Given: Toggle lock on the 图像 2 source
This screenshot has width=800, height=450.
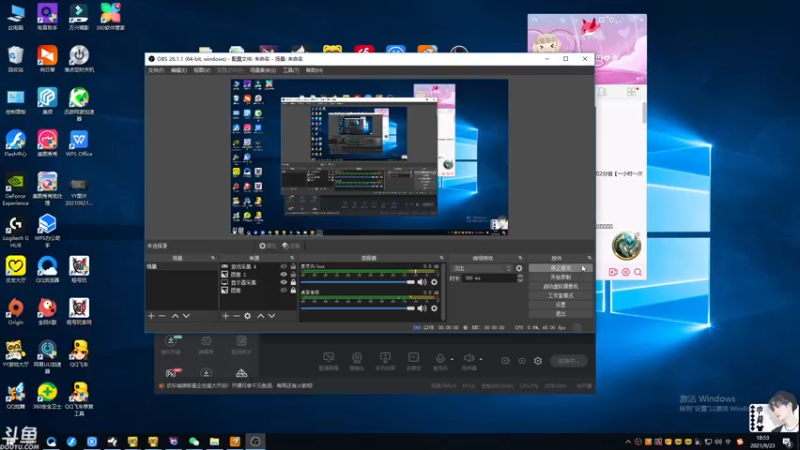Looking at the screenshot, I should 293,274.
